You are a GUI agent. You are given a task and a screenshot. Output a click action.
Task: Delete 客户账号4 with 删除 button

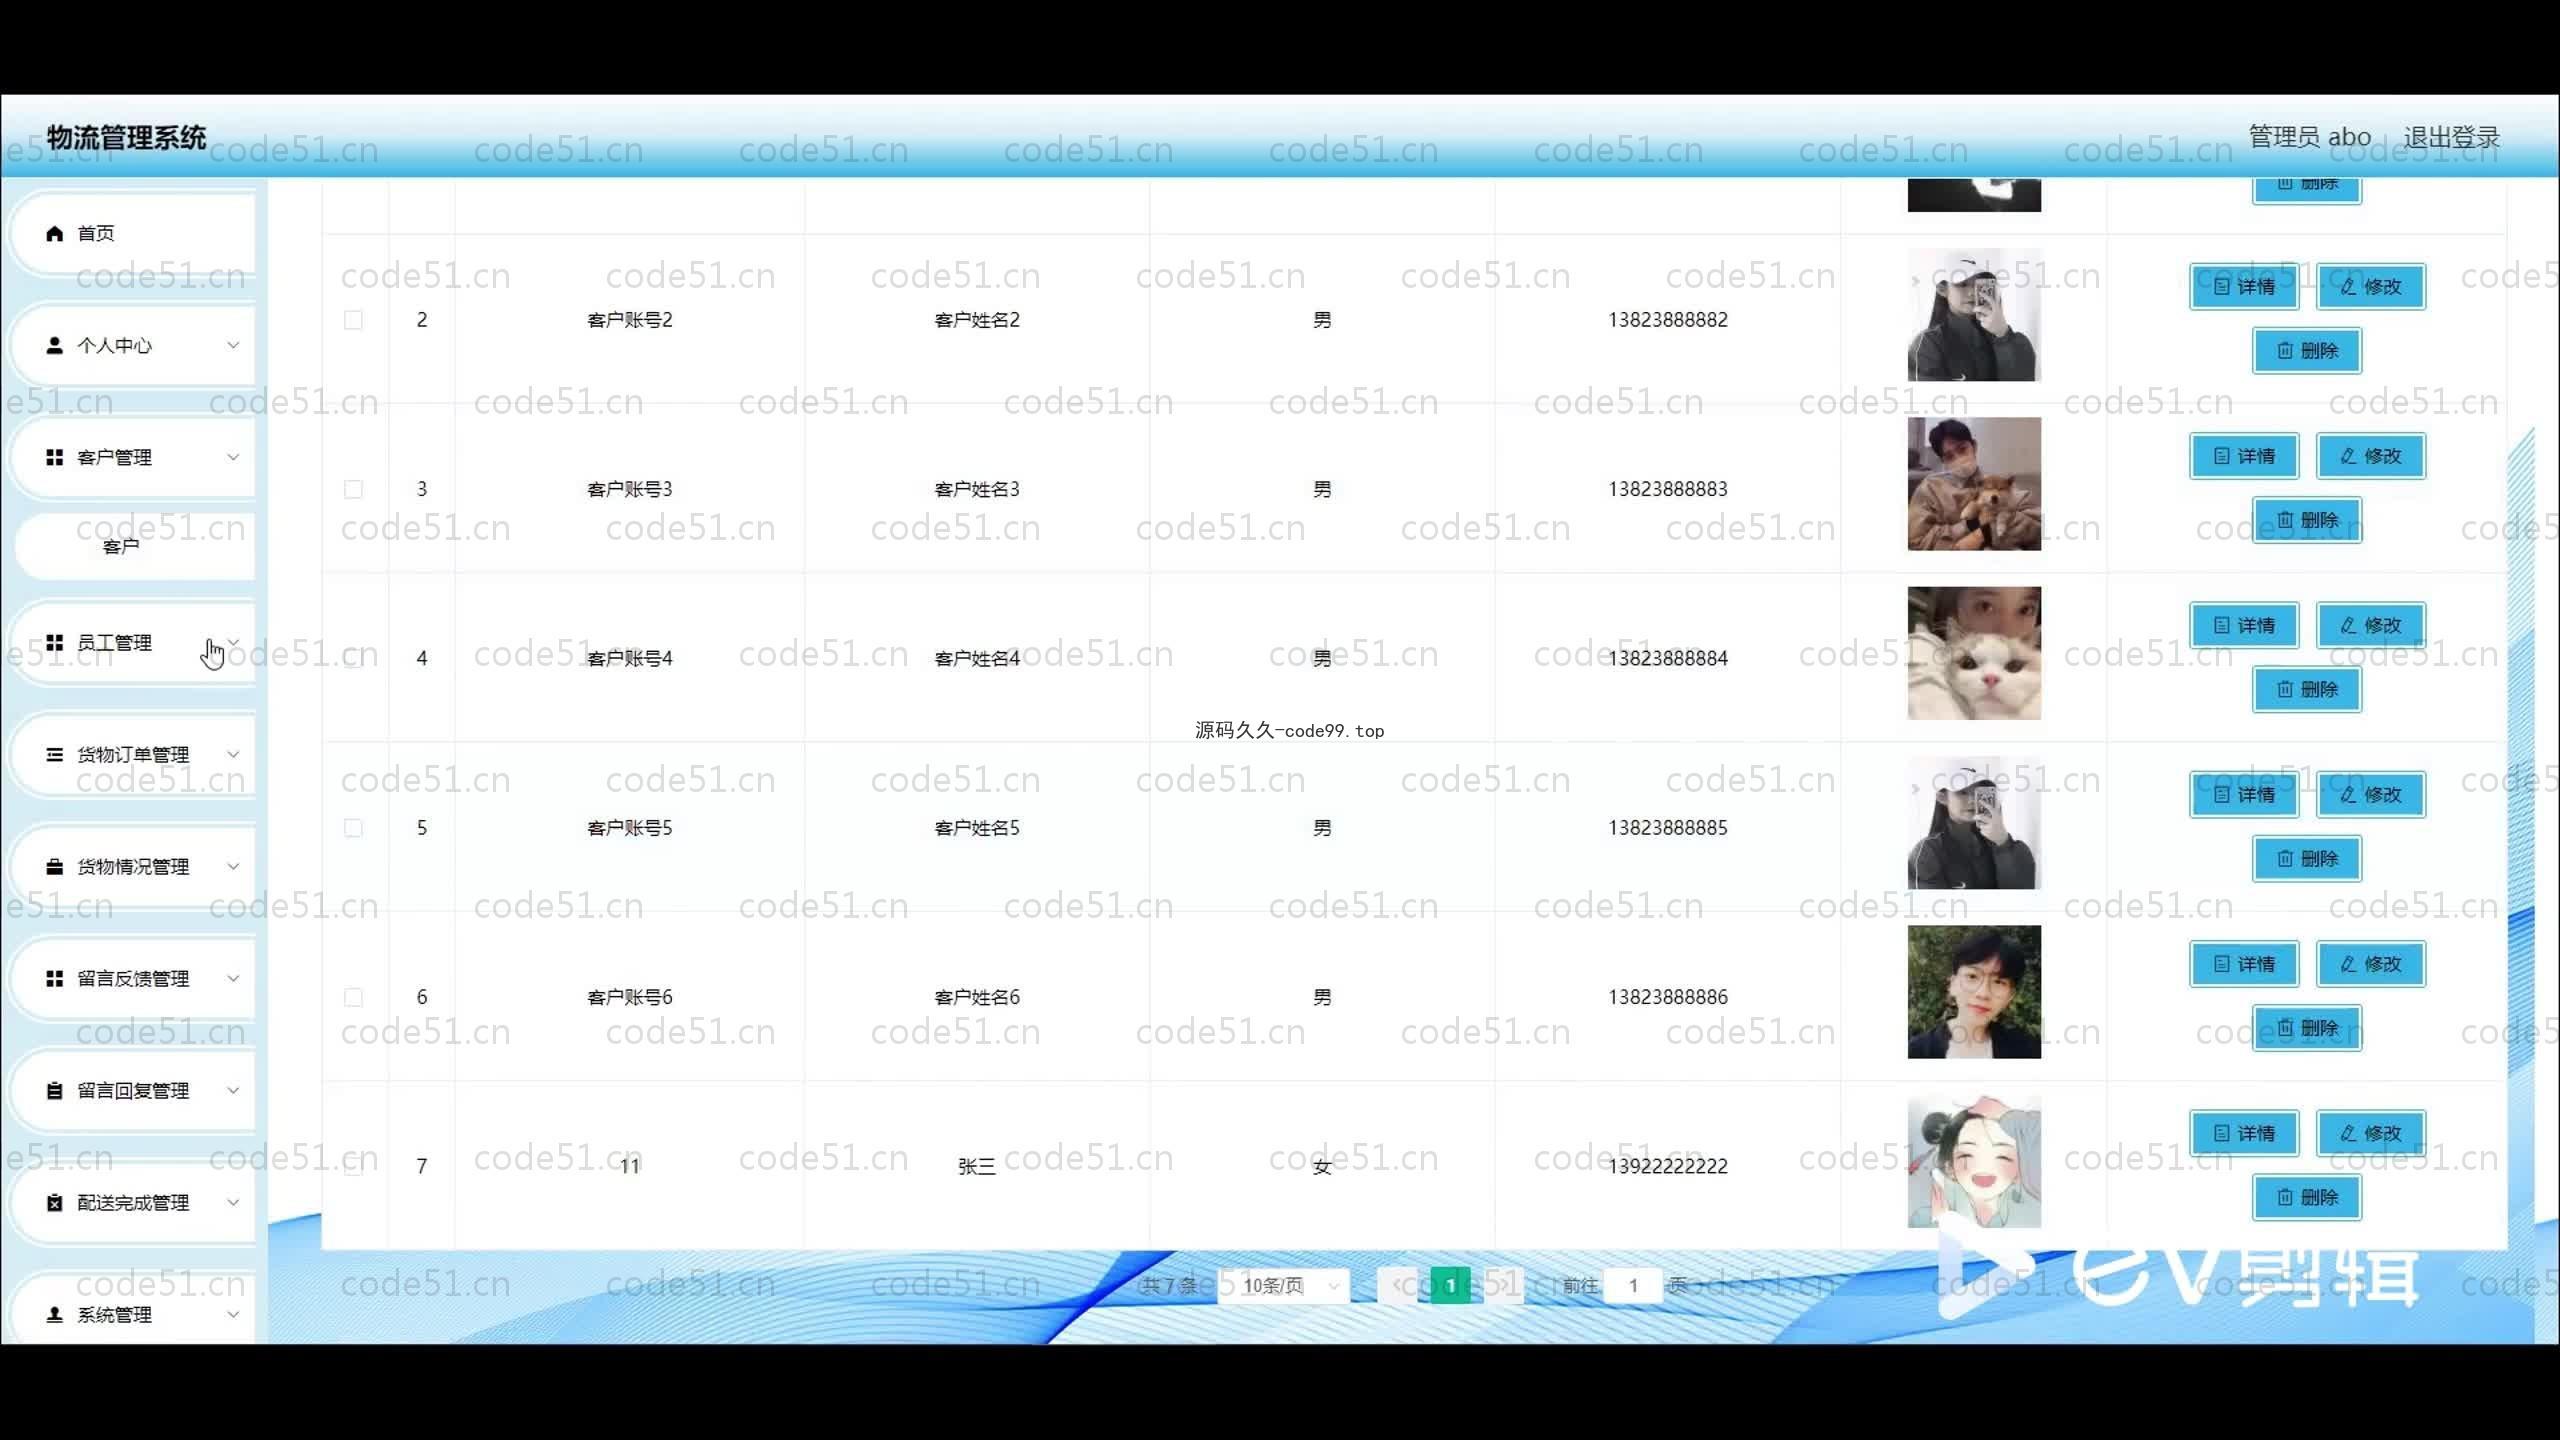click(2307, 690)
